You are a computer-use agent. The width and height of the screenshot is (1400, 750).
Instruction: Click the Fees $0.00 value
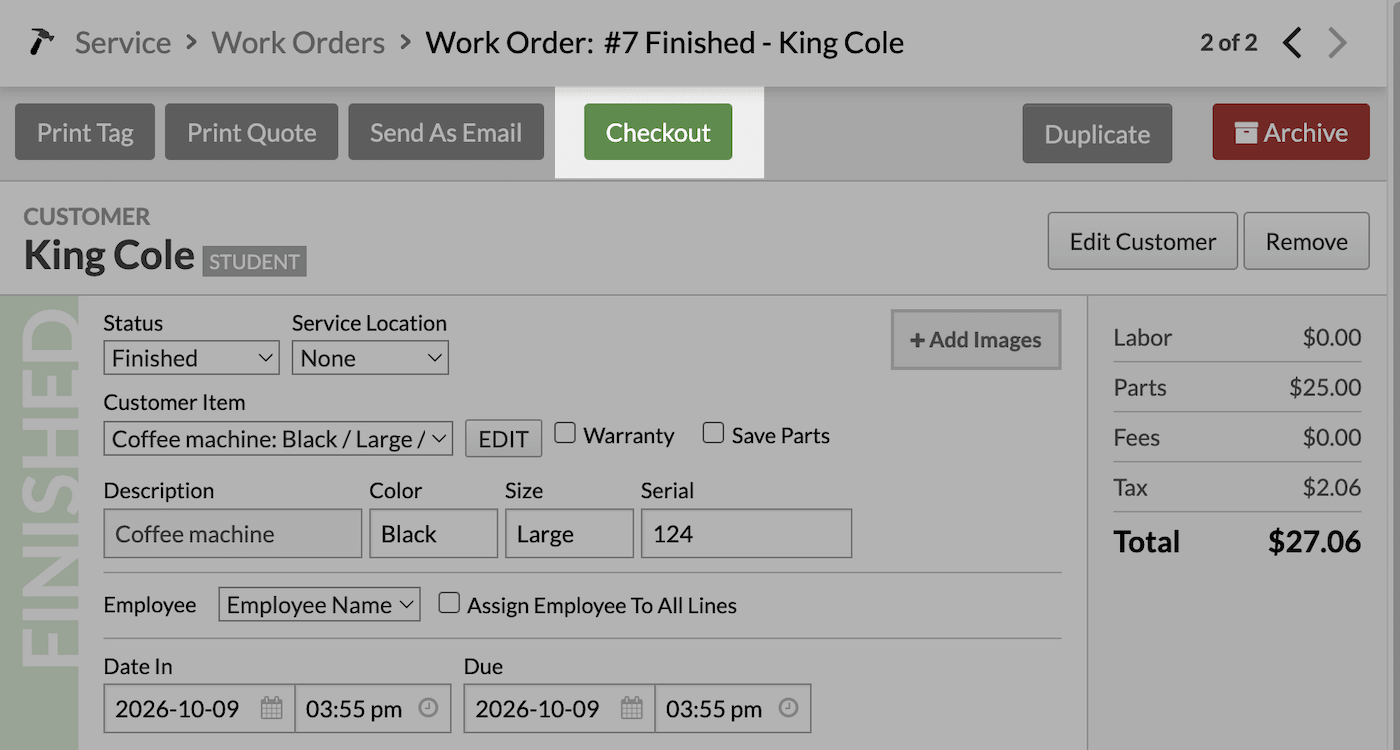pos(1332,437)
